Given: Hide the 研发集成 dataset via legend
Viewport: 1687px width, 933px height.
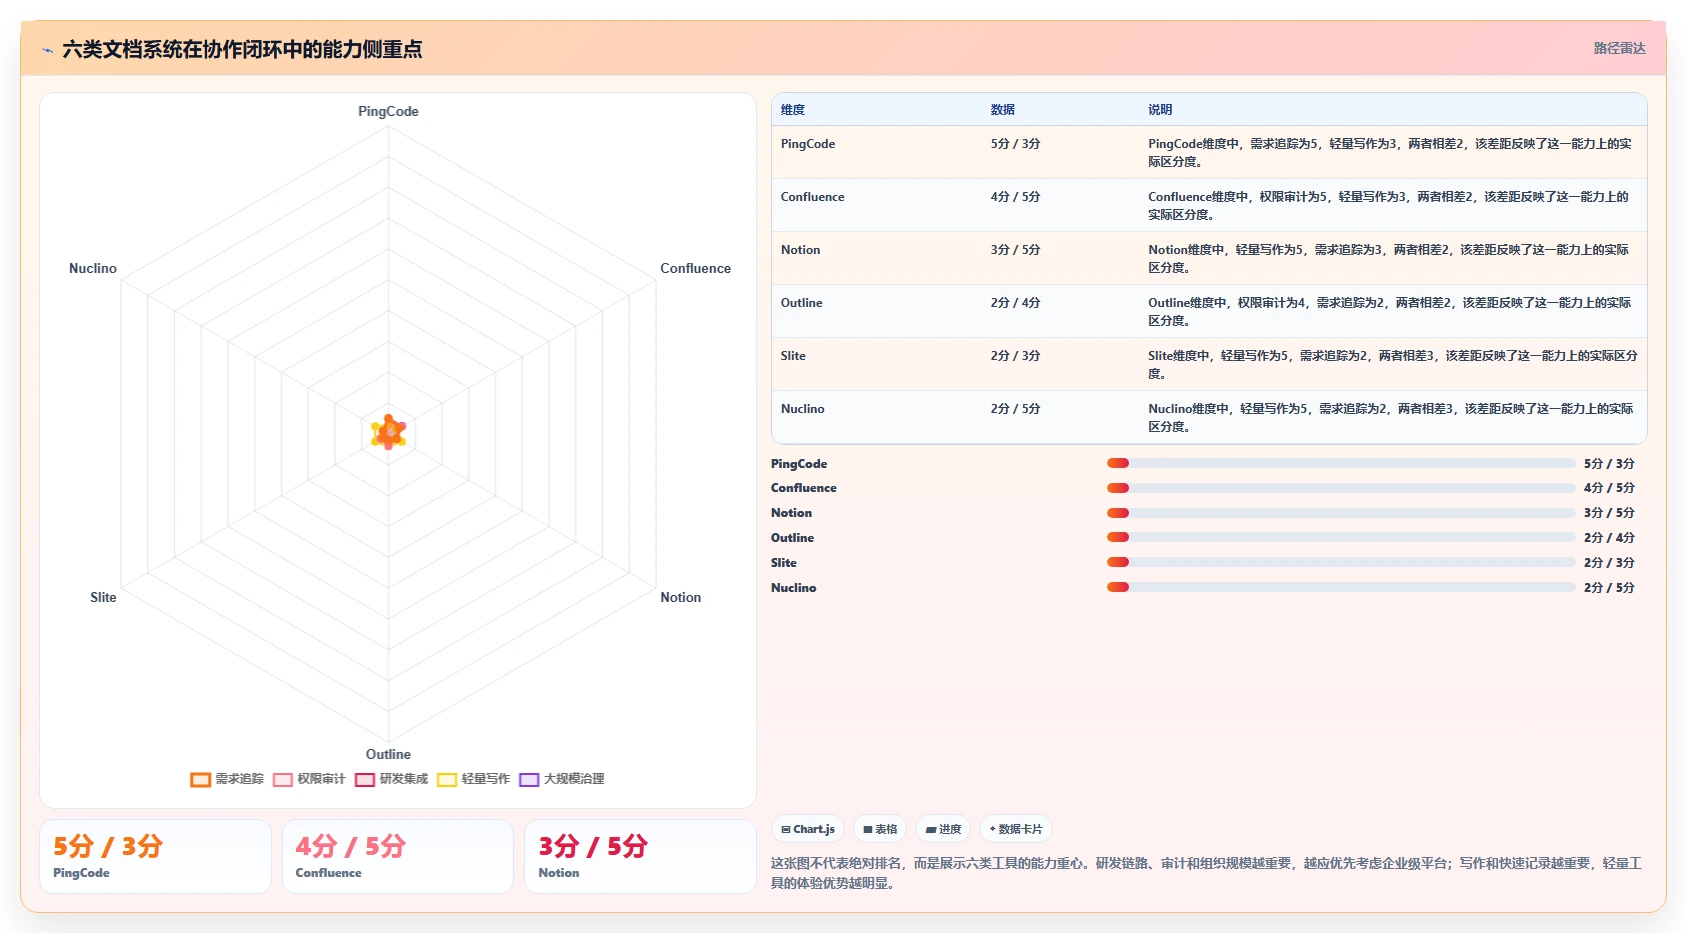Looking at the screenshot, I should pyautogui.click(x=391, y=779).
